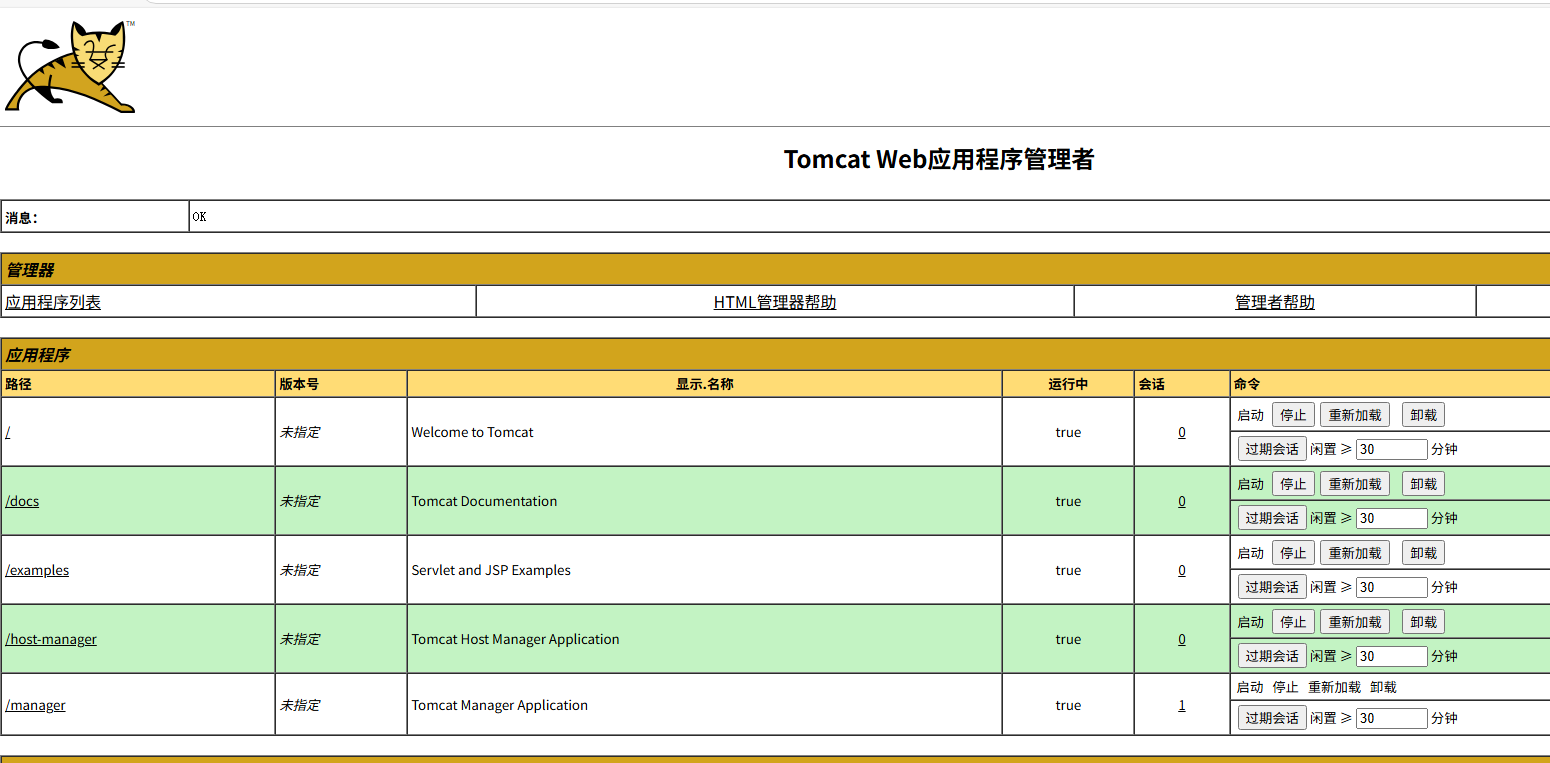Click the Tomcat cat logo image
Viewport: 1550px width, 763px height.
70,67
